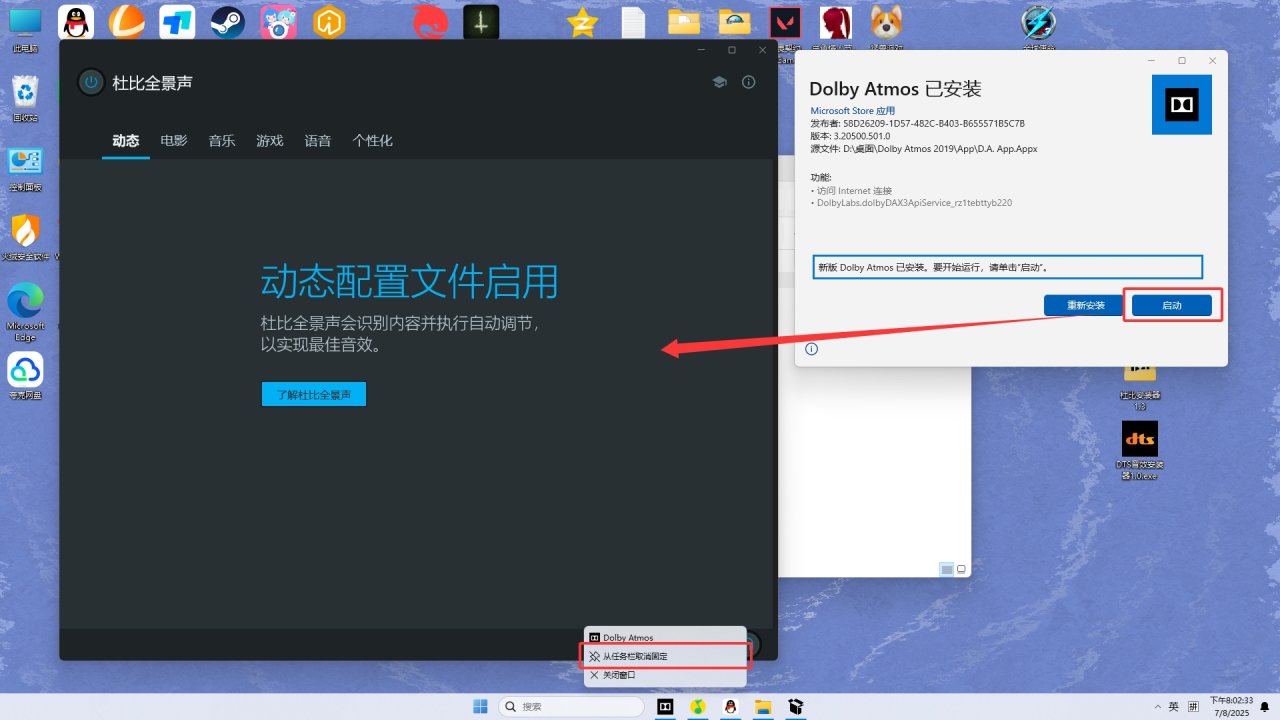Select the orange hexagon desktop icon
Viewport: 1280px width, 720px height.
point(329,23)
